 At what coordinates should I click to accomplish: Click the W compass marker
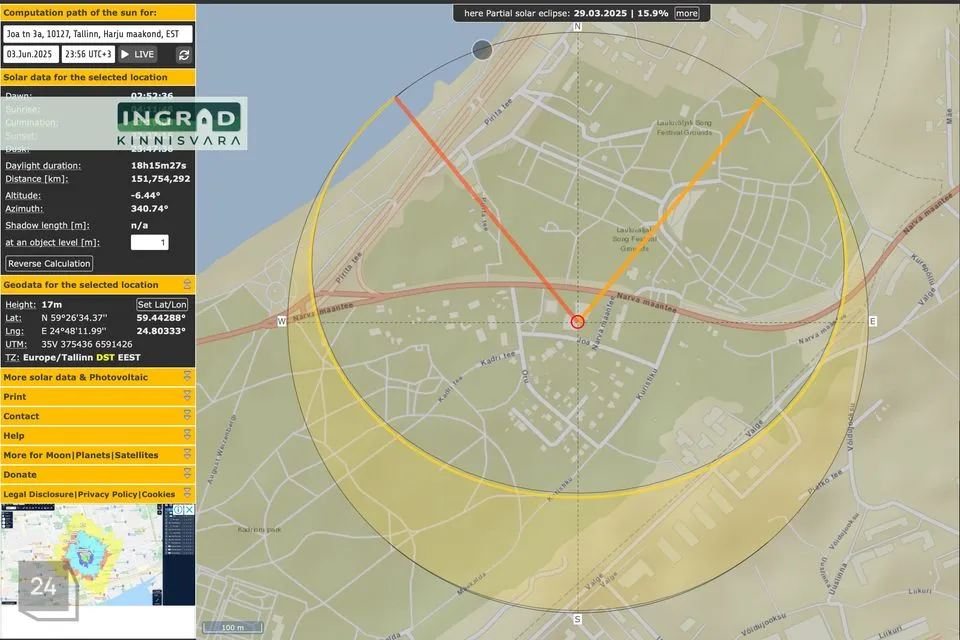282,321
